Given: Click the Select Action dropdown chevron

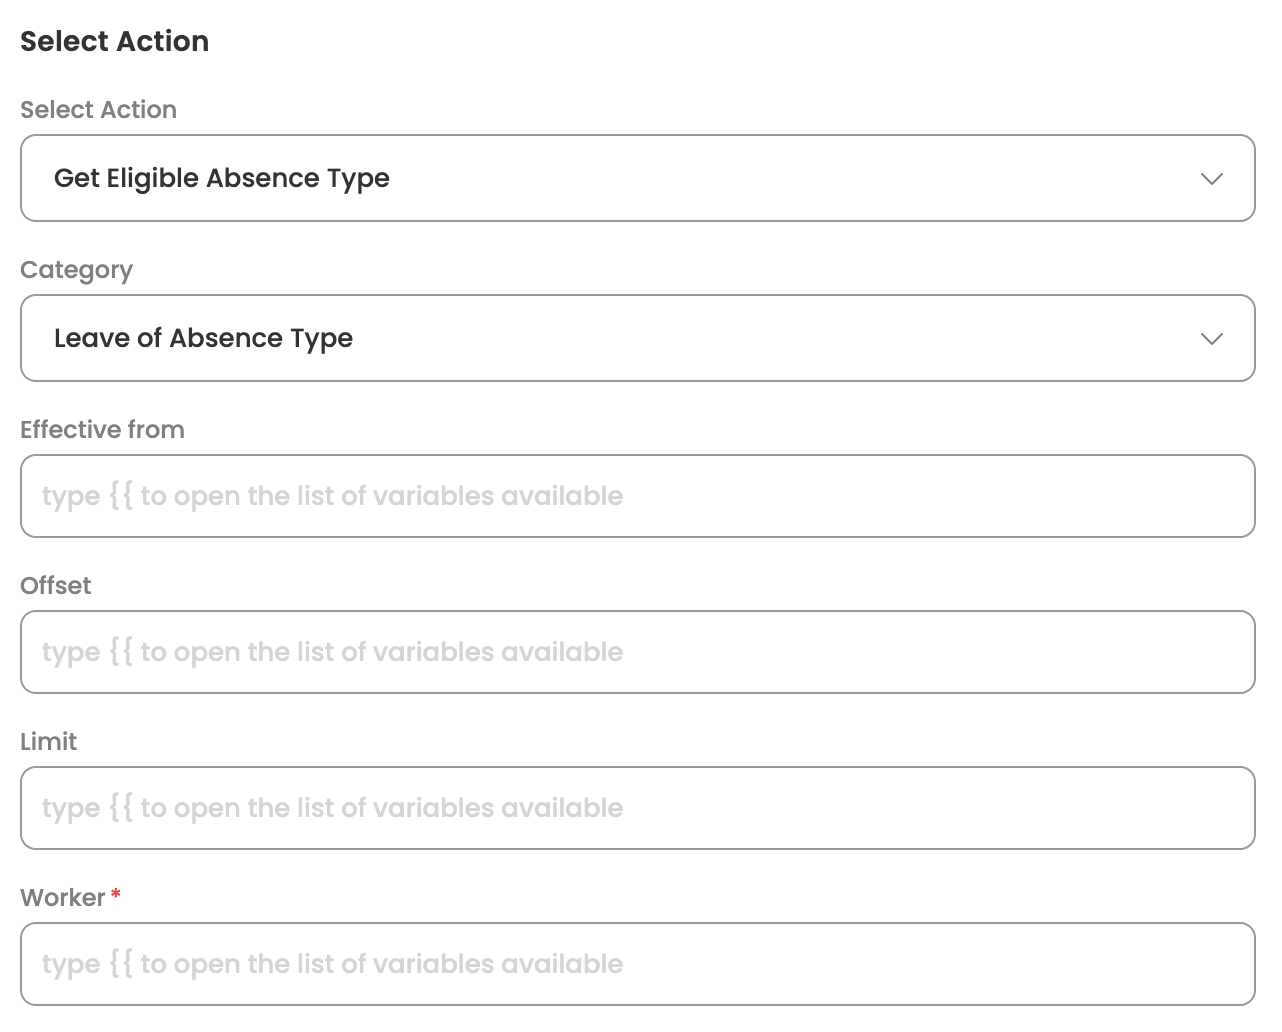Looking at the screenshot, I should (x=1211, y=179).
